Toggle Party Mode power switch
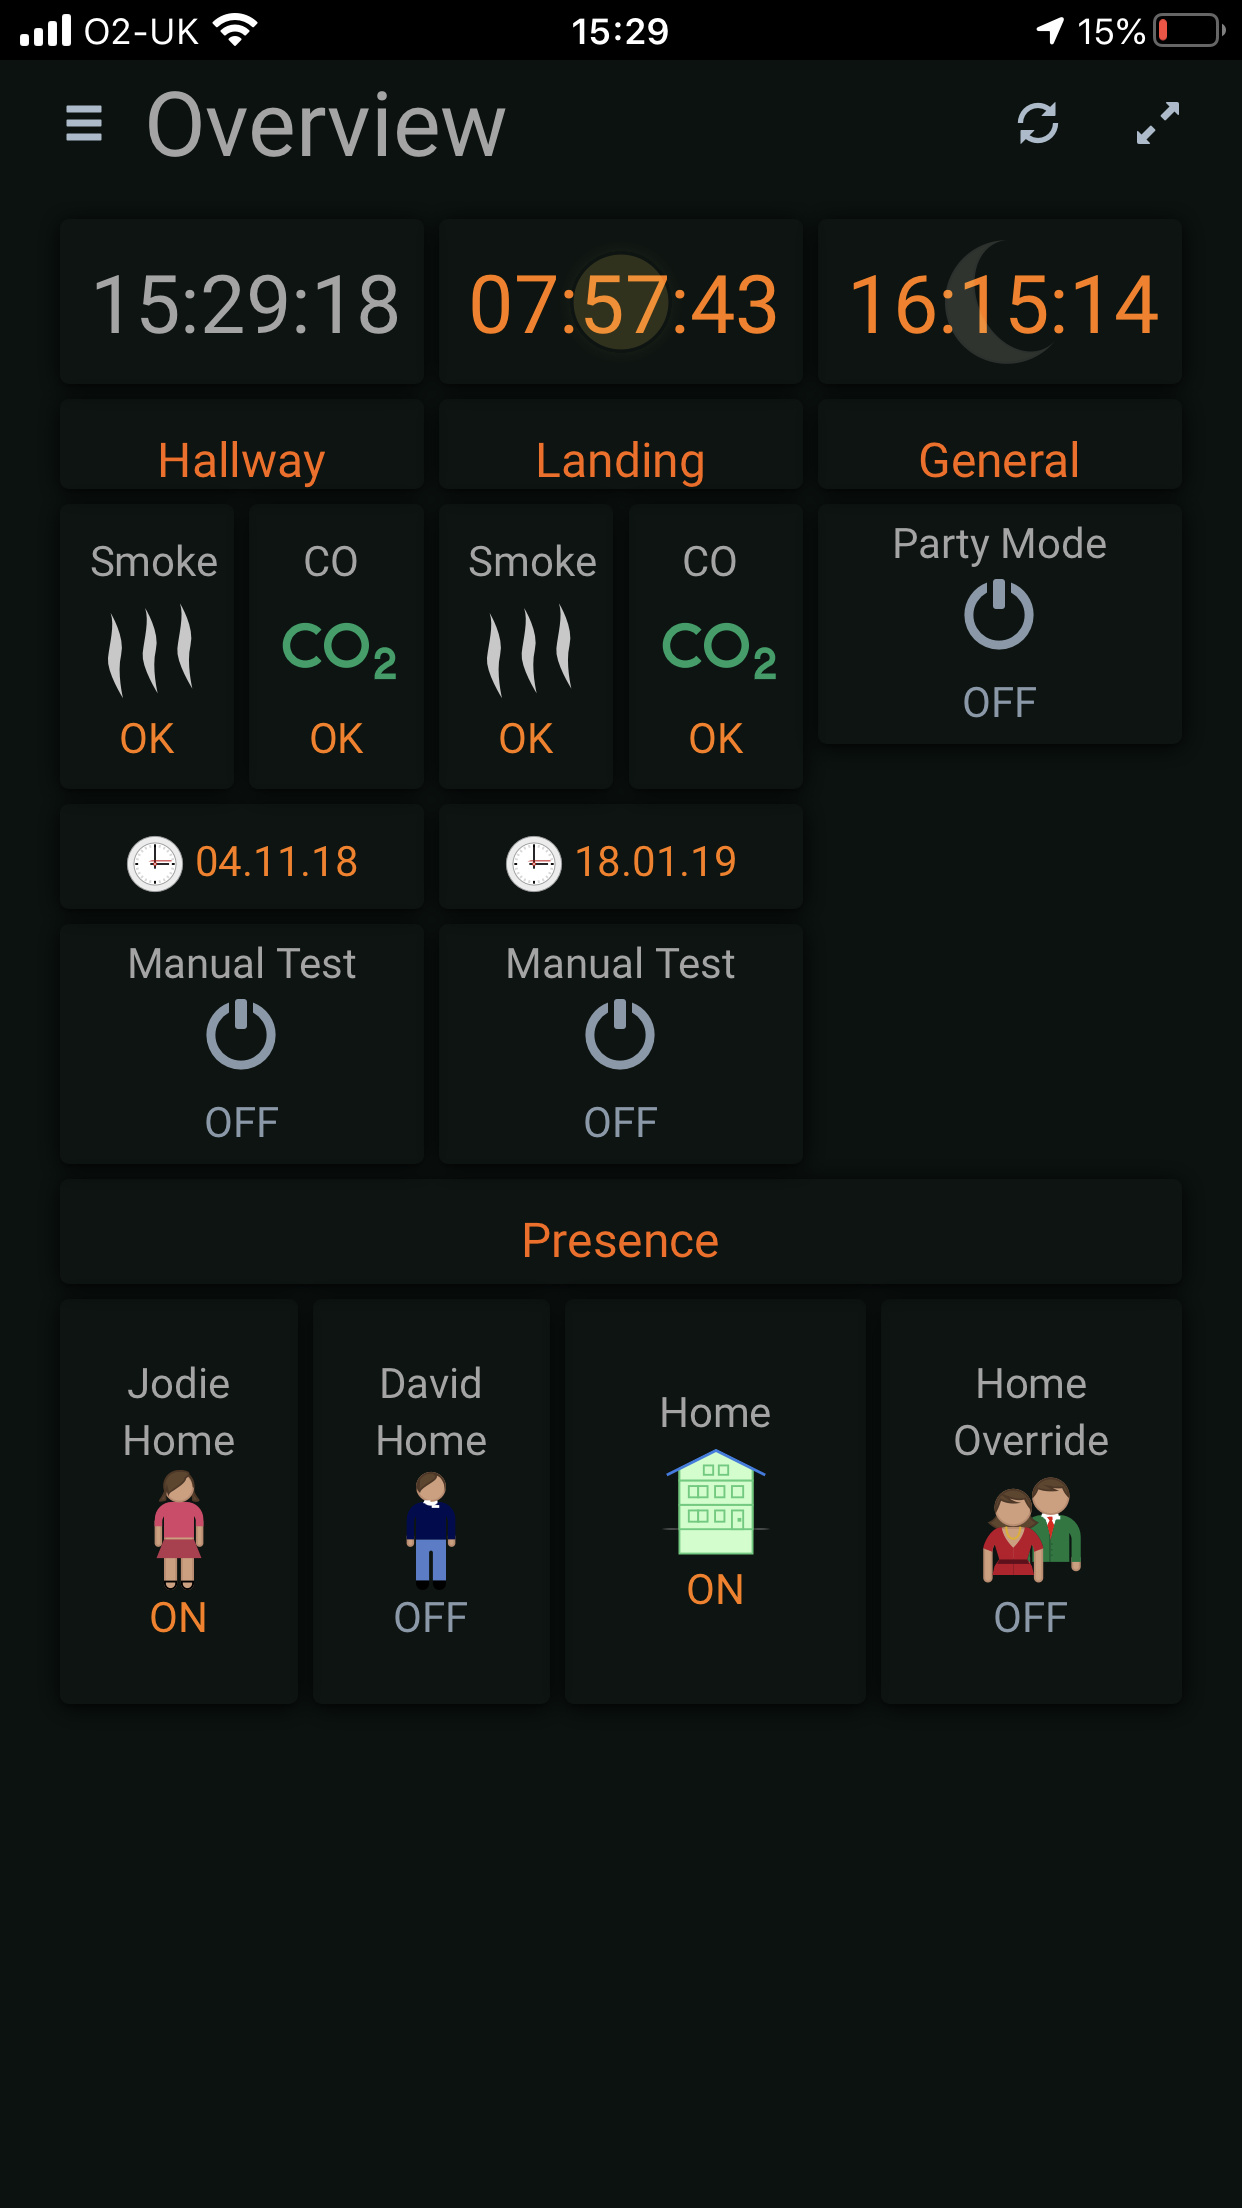This screenshot has width=1242, height=2208. coord(999,616)
